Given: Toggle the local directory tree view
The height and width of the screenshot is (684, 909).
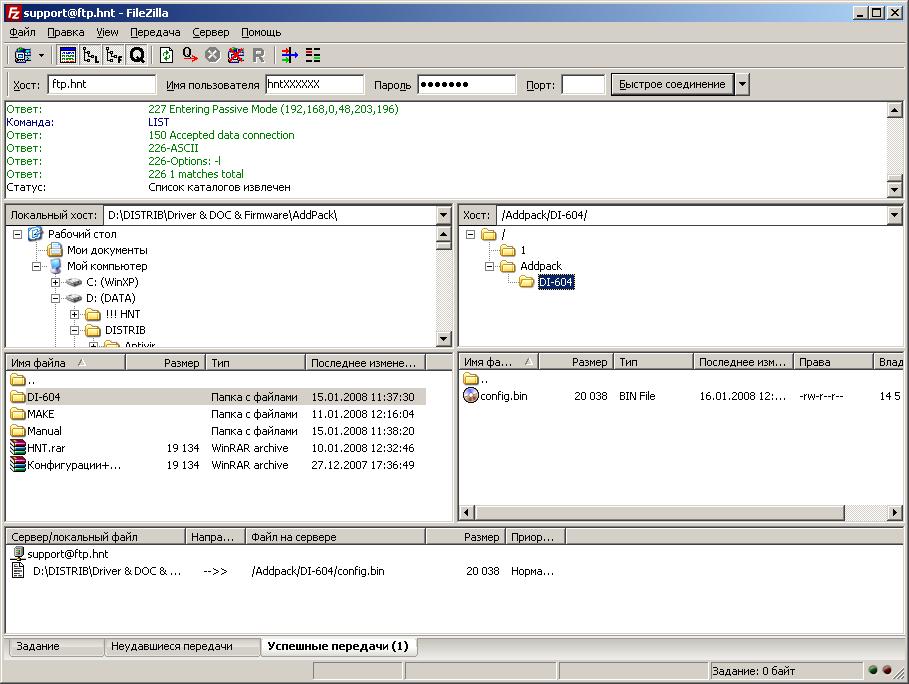Looking at the screenshot, I should [x=91, y=55].
